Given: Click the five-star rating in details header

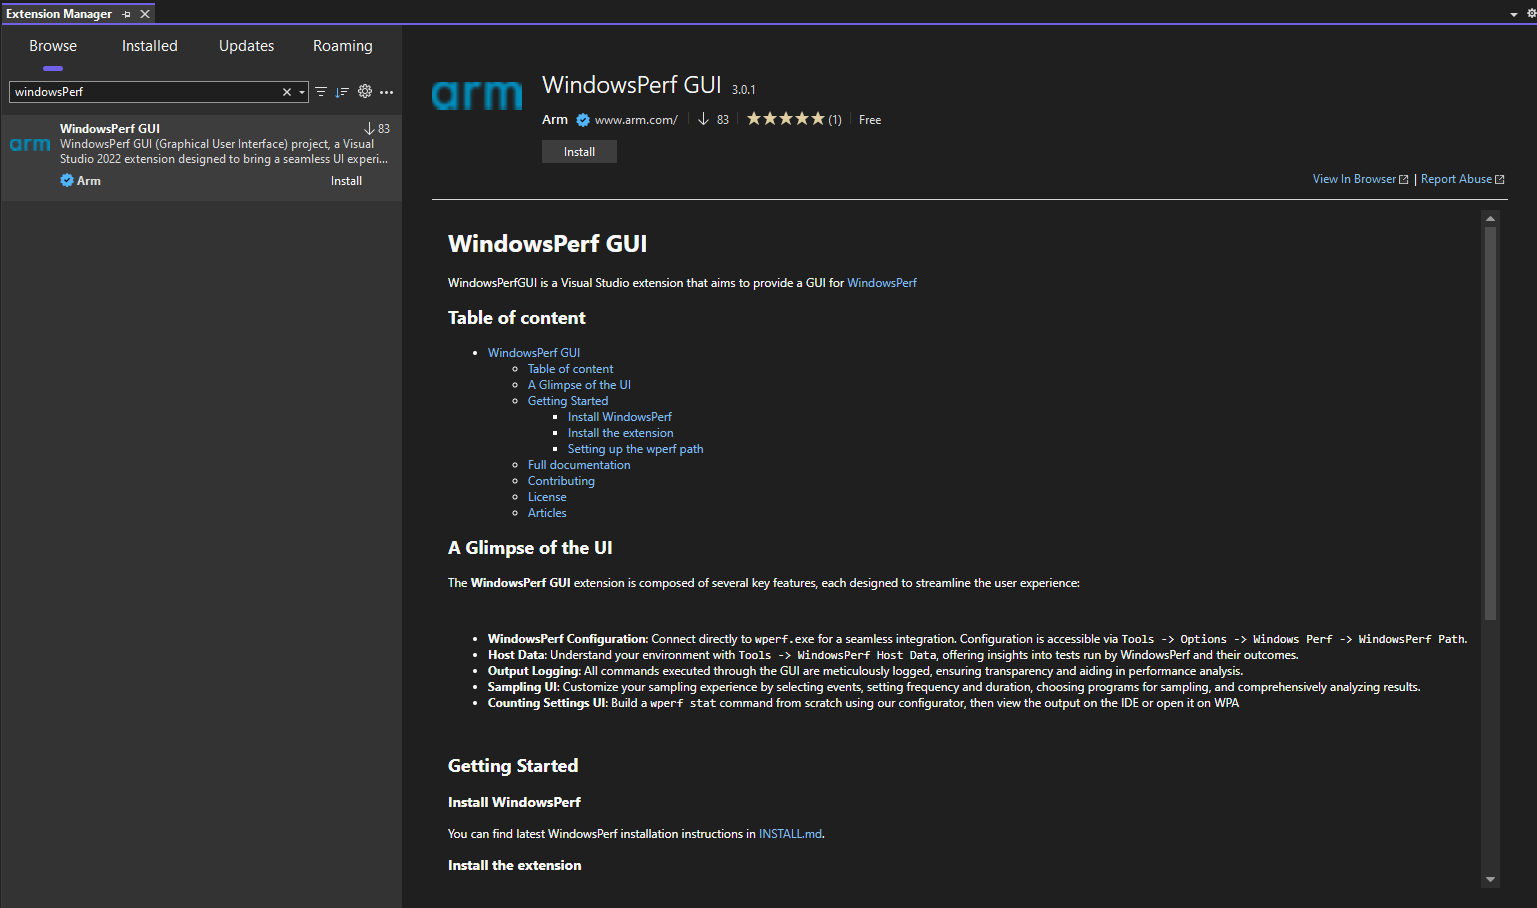Looking at the screenshot, I should [x=786, y=119].
